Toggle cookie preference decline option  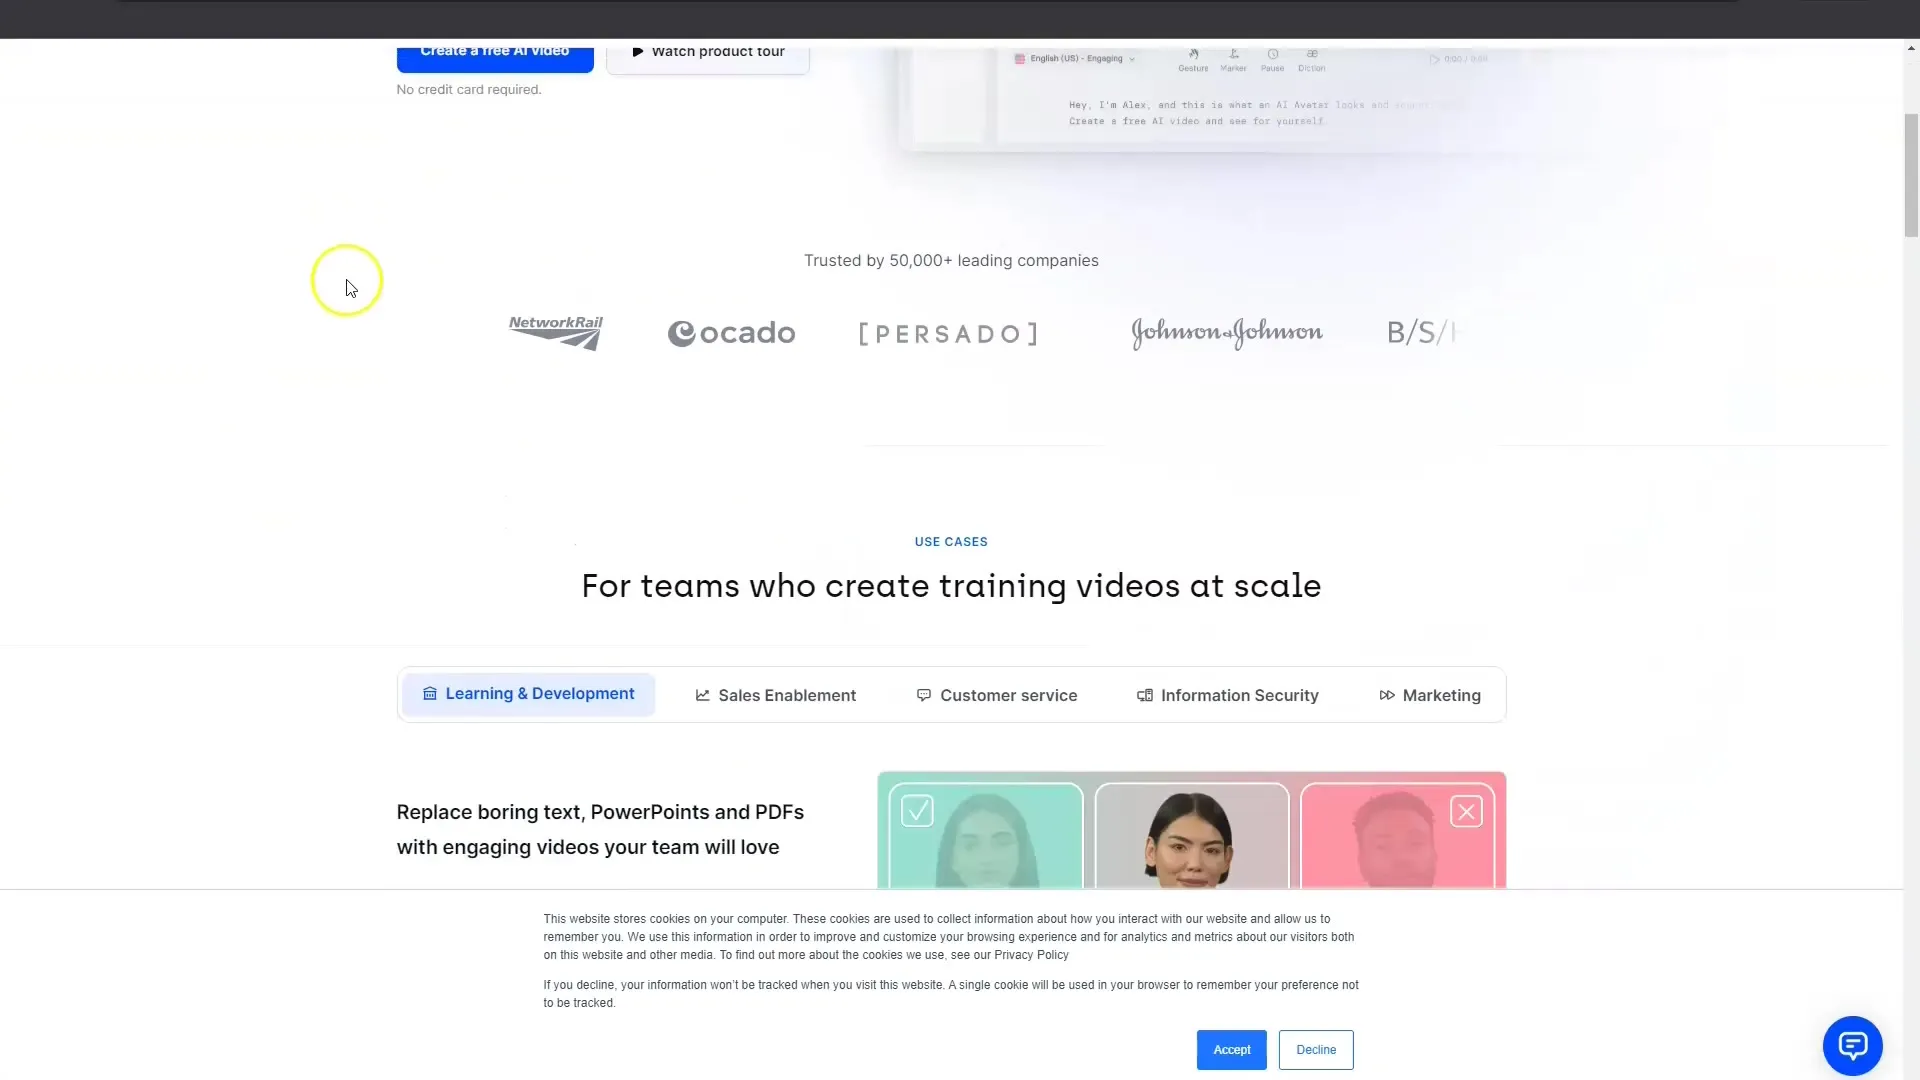[1315, 1048]
